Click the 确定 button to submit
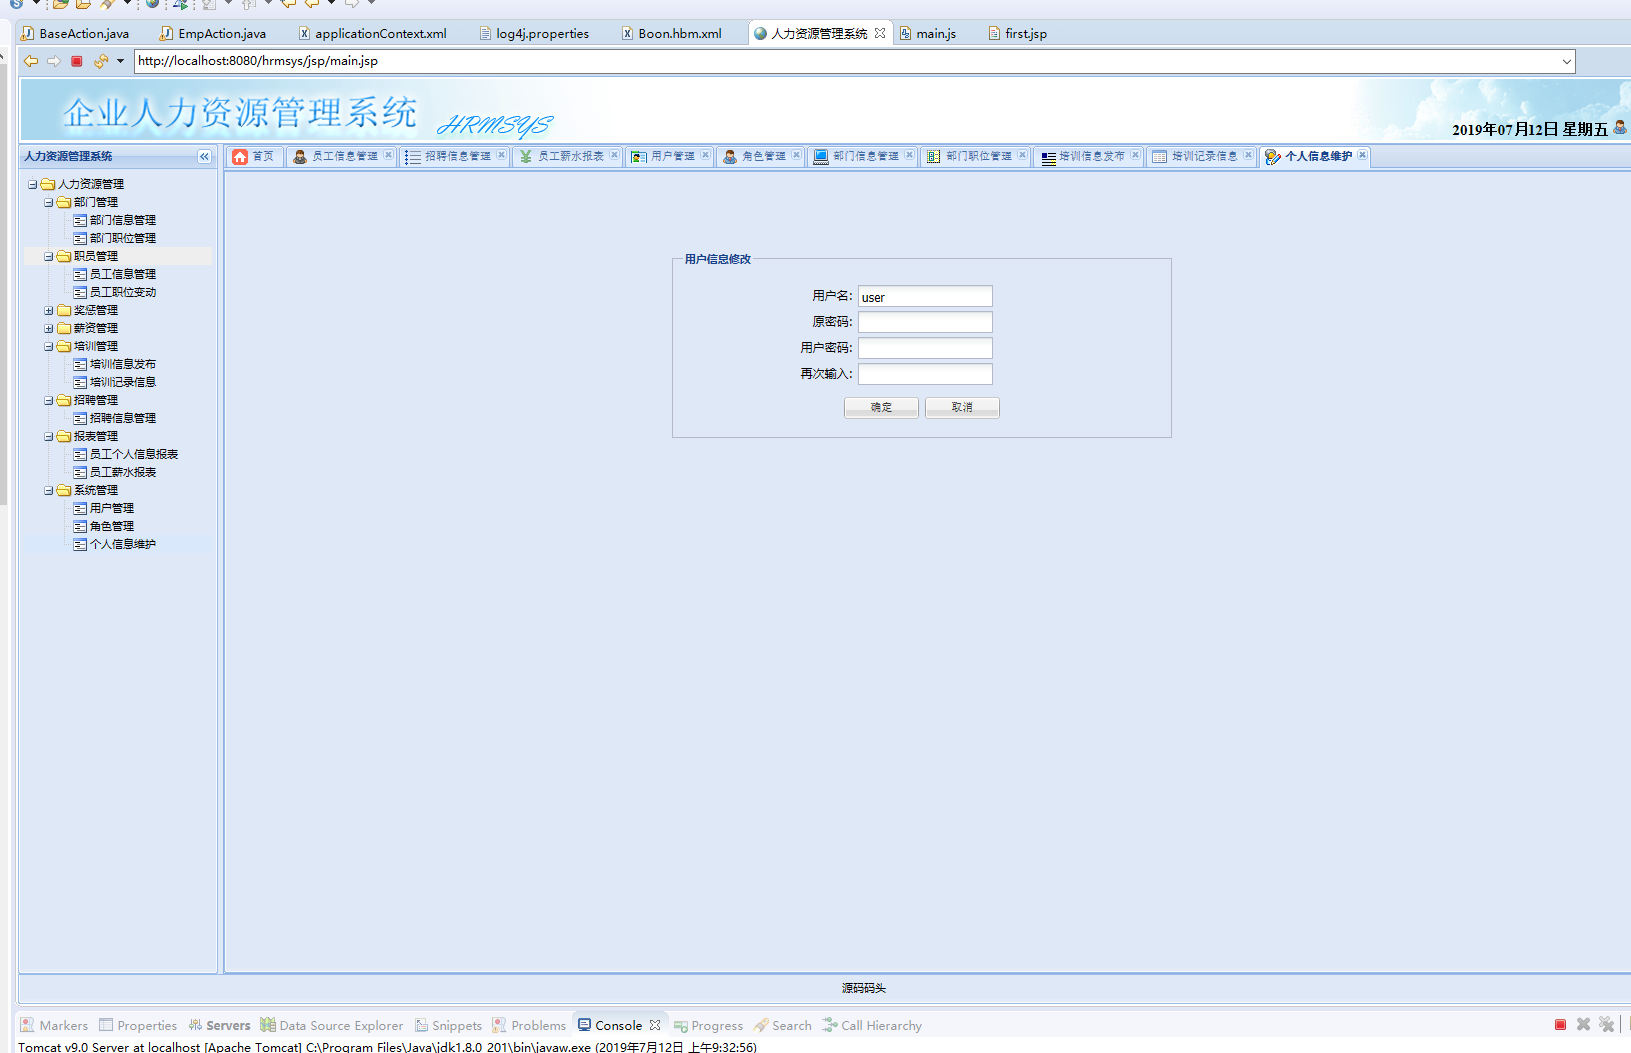The height and width of the screenshot is (1053, 1631). point(881,407)
